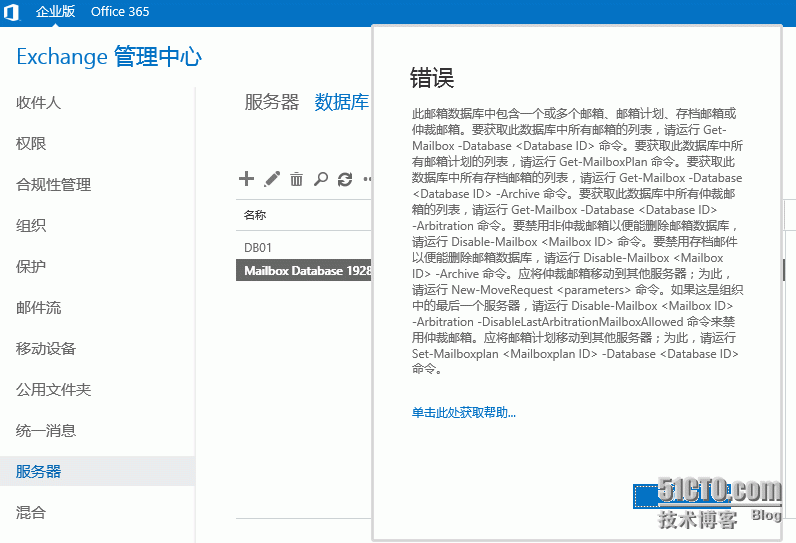Add a new mailbox database

click(246, 179)
